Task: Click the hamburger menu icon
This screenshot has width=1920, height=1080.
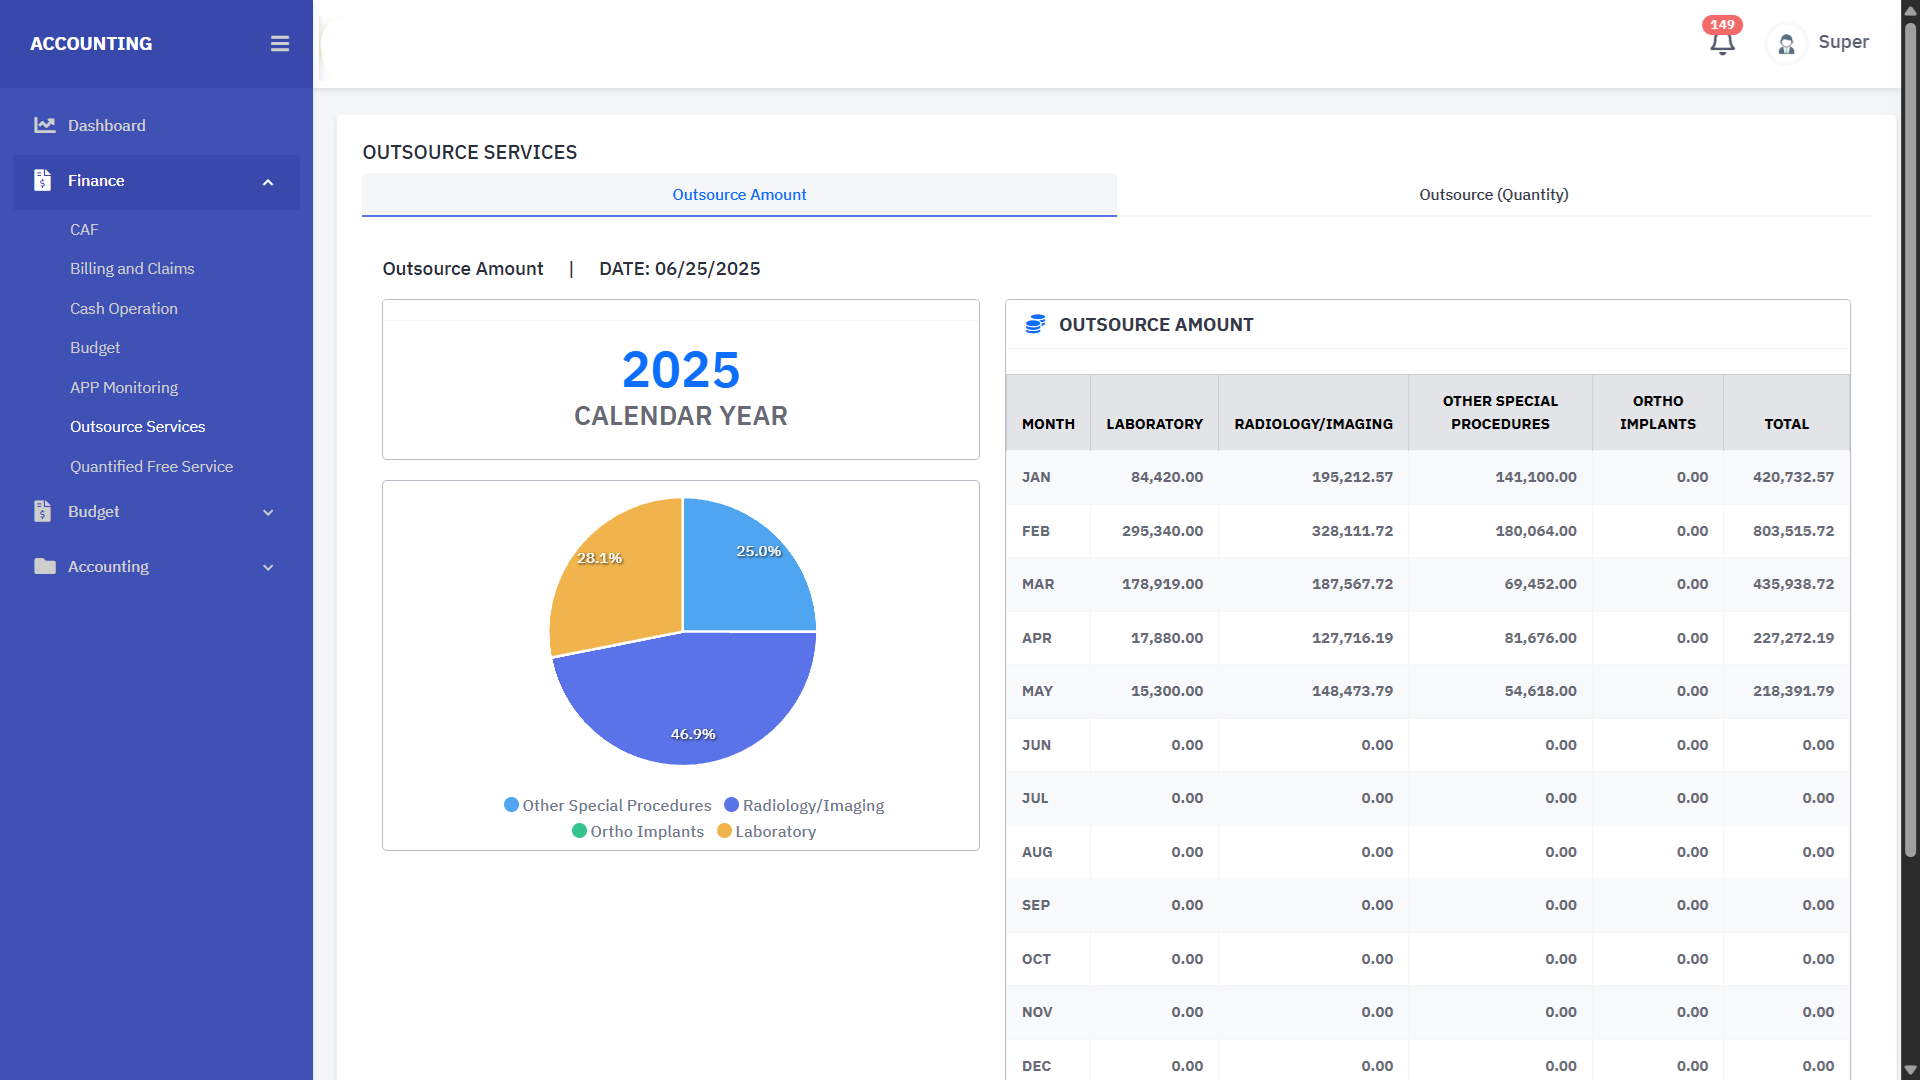Action: (x=280, y=44)
